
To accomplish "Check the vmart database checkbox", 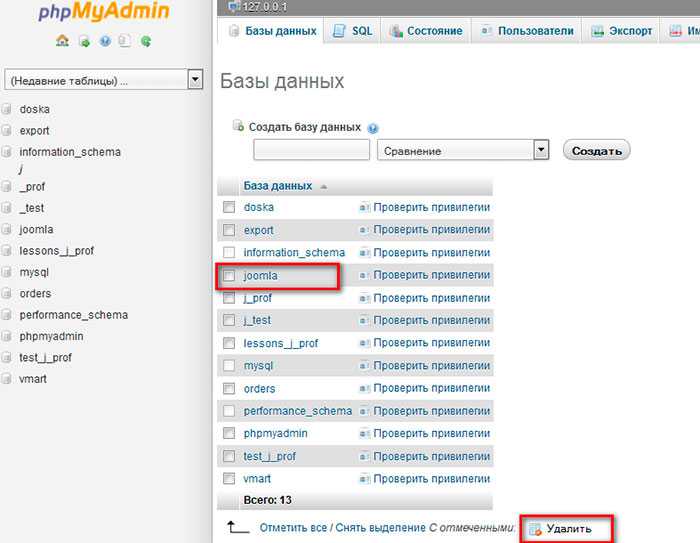I will click(x=229, y=479).
